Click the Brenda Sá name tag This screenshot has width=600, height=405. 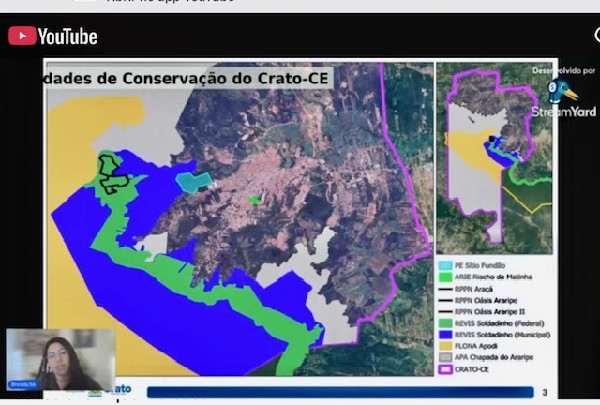point(21,383)
